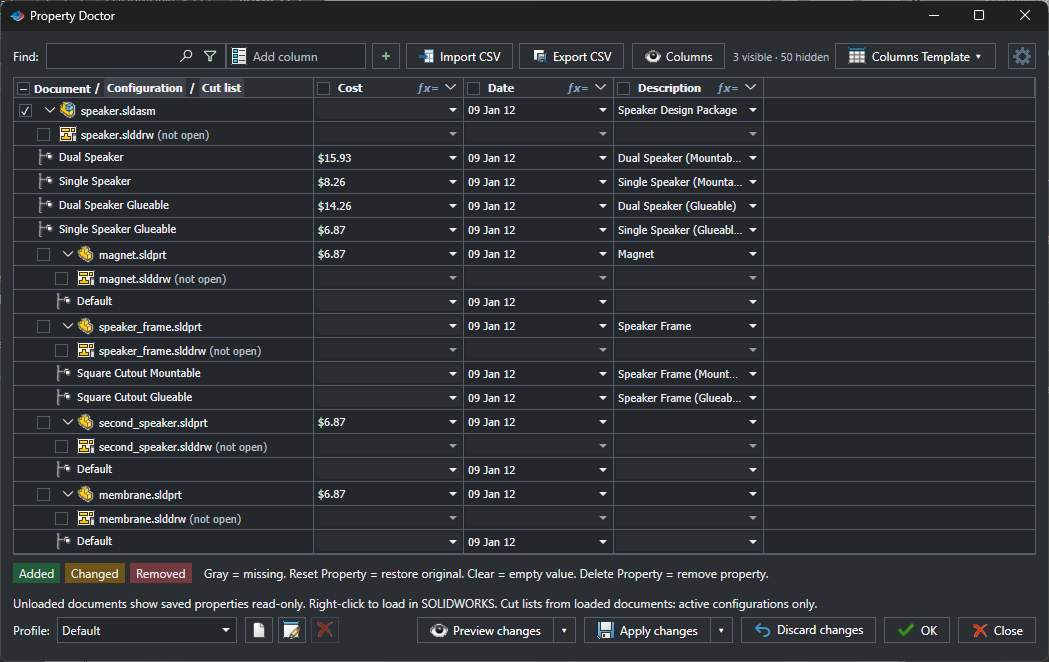Collapse the speaker_frame.sldprt node
The image size is (1049, 662).
tap(68, 326)
